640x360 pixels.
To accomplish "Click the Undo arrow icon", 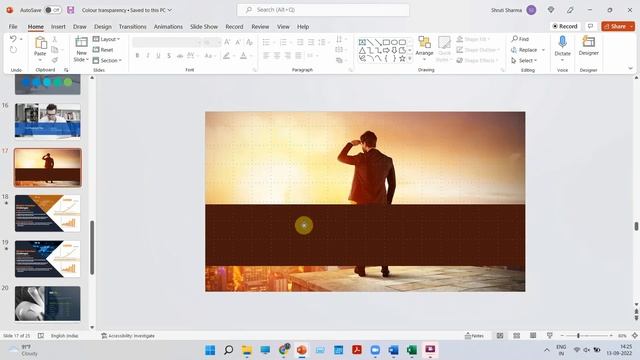I will point(13,39).
